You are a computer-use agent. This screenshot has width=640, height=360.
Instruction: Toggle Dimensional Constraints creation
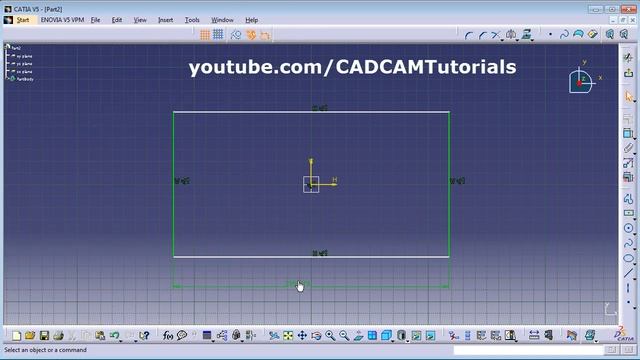(x=265, y=36)
